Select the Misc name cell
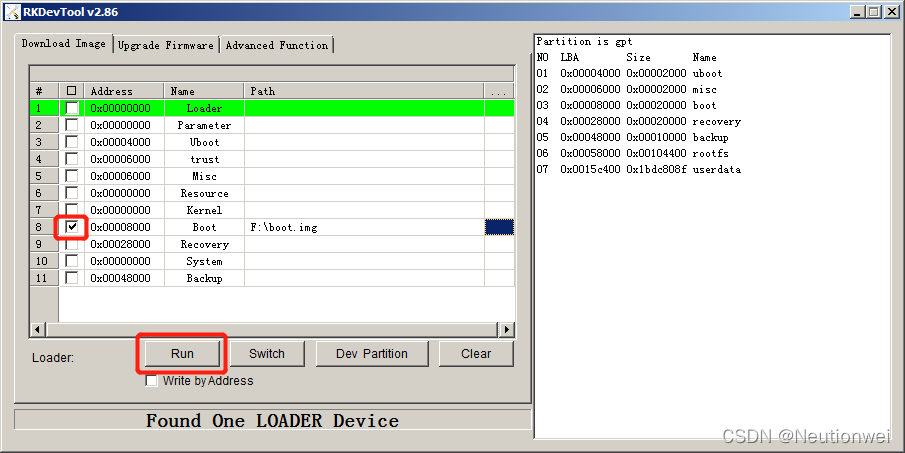Screen dimensions: 905x453 204,176
